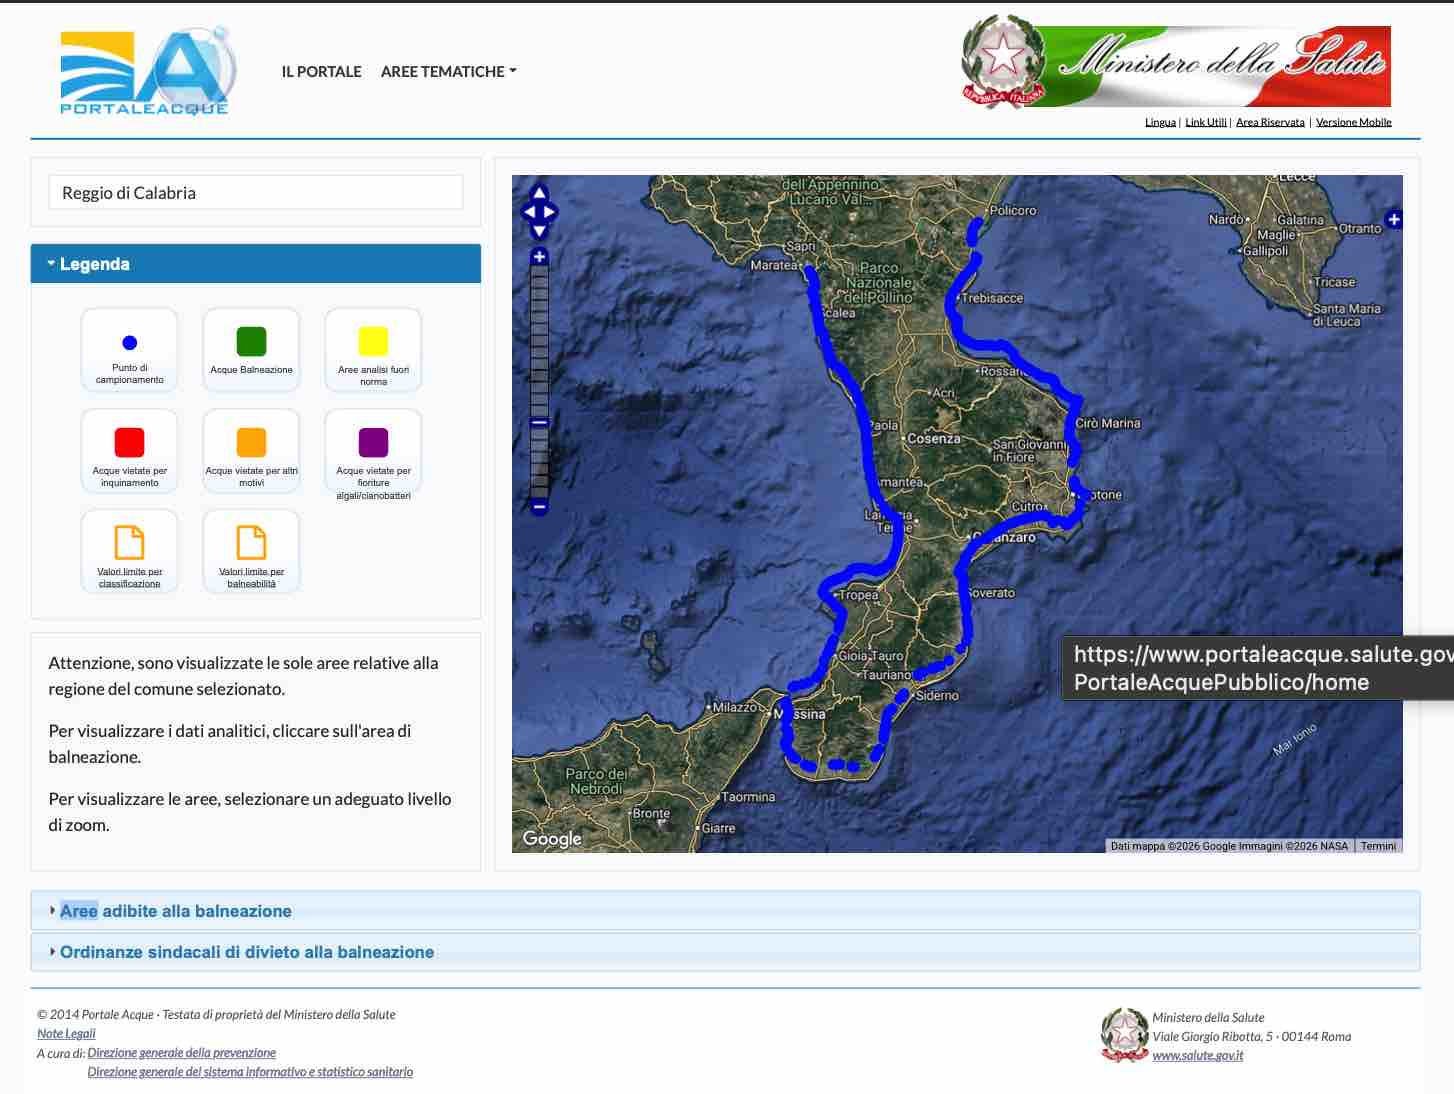Click the upper part of the zoom bar
Screen dimensions: 1454x1094
(539, 340)
